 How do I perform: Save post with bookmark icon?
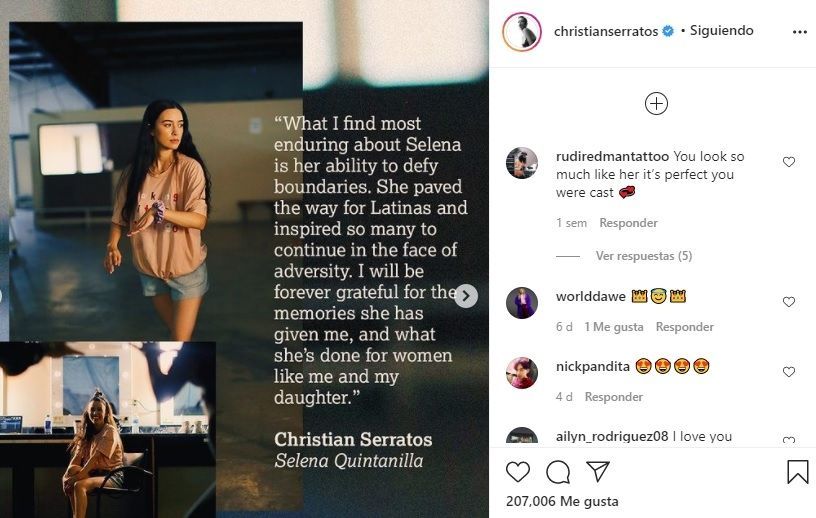[x=797, y=471]
